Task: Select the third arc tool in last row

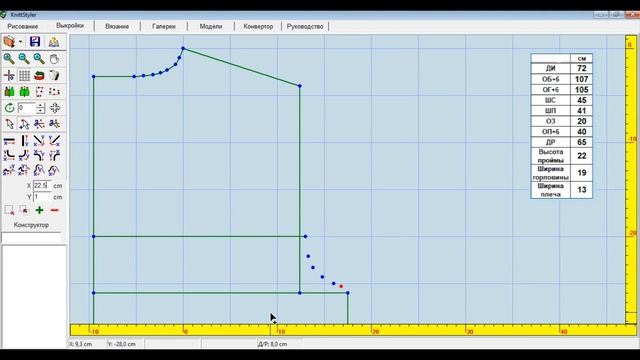Action: [x=39, y=170]
